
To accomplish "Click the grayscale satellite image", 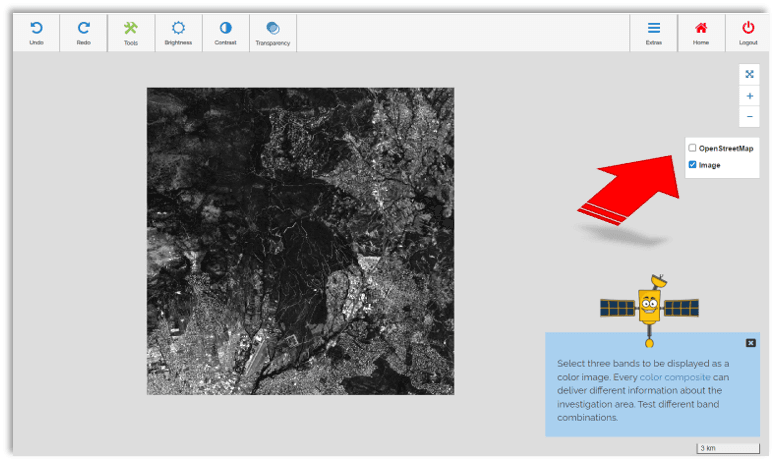I will [x=300, y=241].
